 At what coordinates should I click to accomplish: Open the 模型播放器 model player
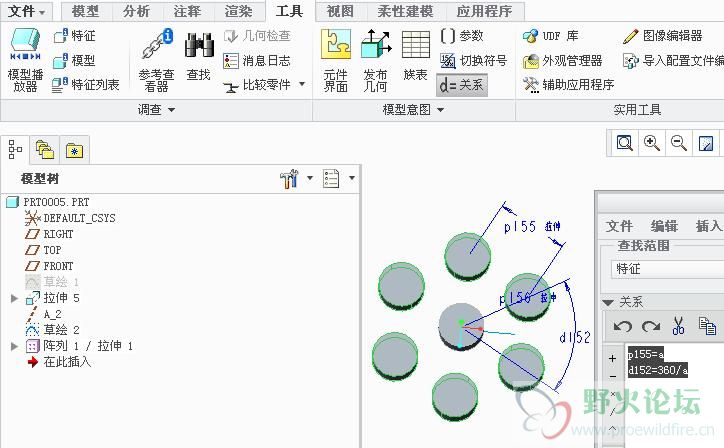25,60
